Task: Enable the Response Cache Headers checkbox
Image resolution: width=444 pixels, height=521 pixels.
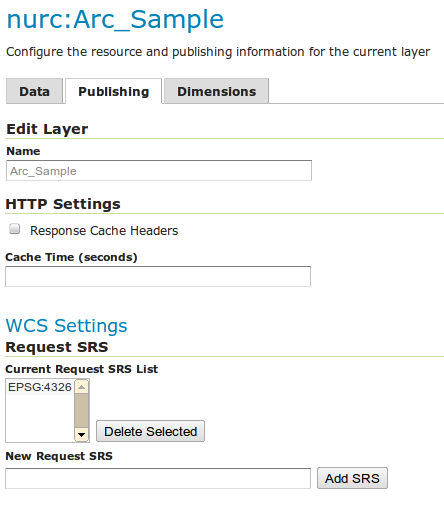Action: (14, 229)
